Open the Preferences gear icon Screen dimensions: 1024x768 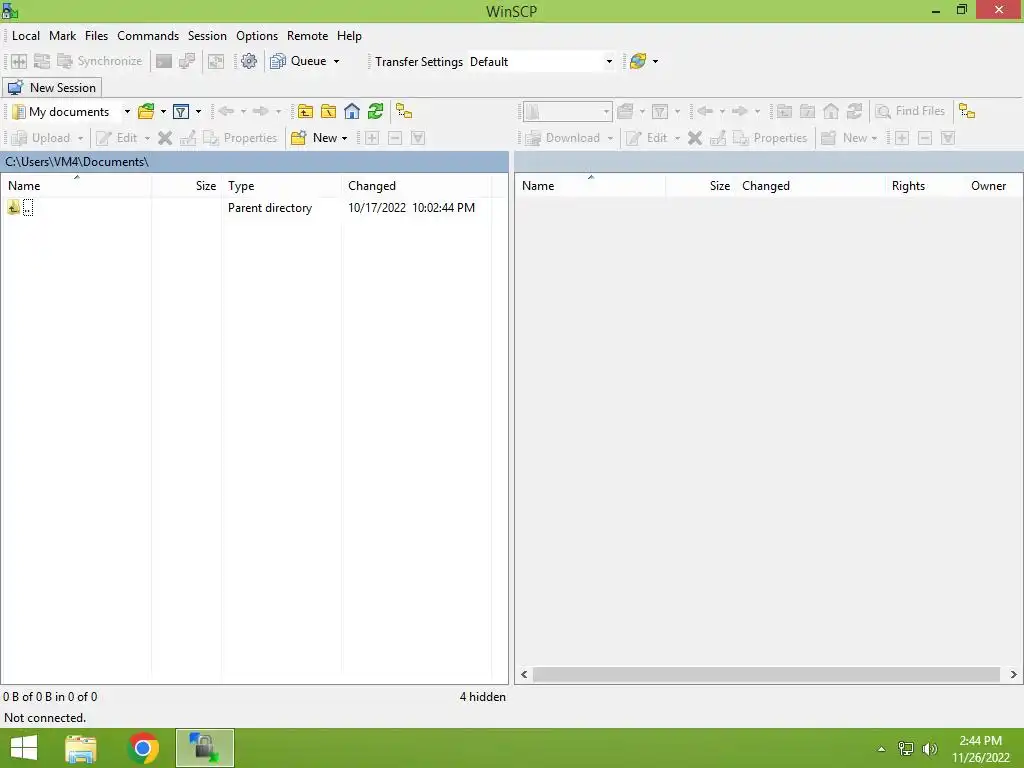point(249,61)
